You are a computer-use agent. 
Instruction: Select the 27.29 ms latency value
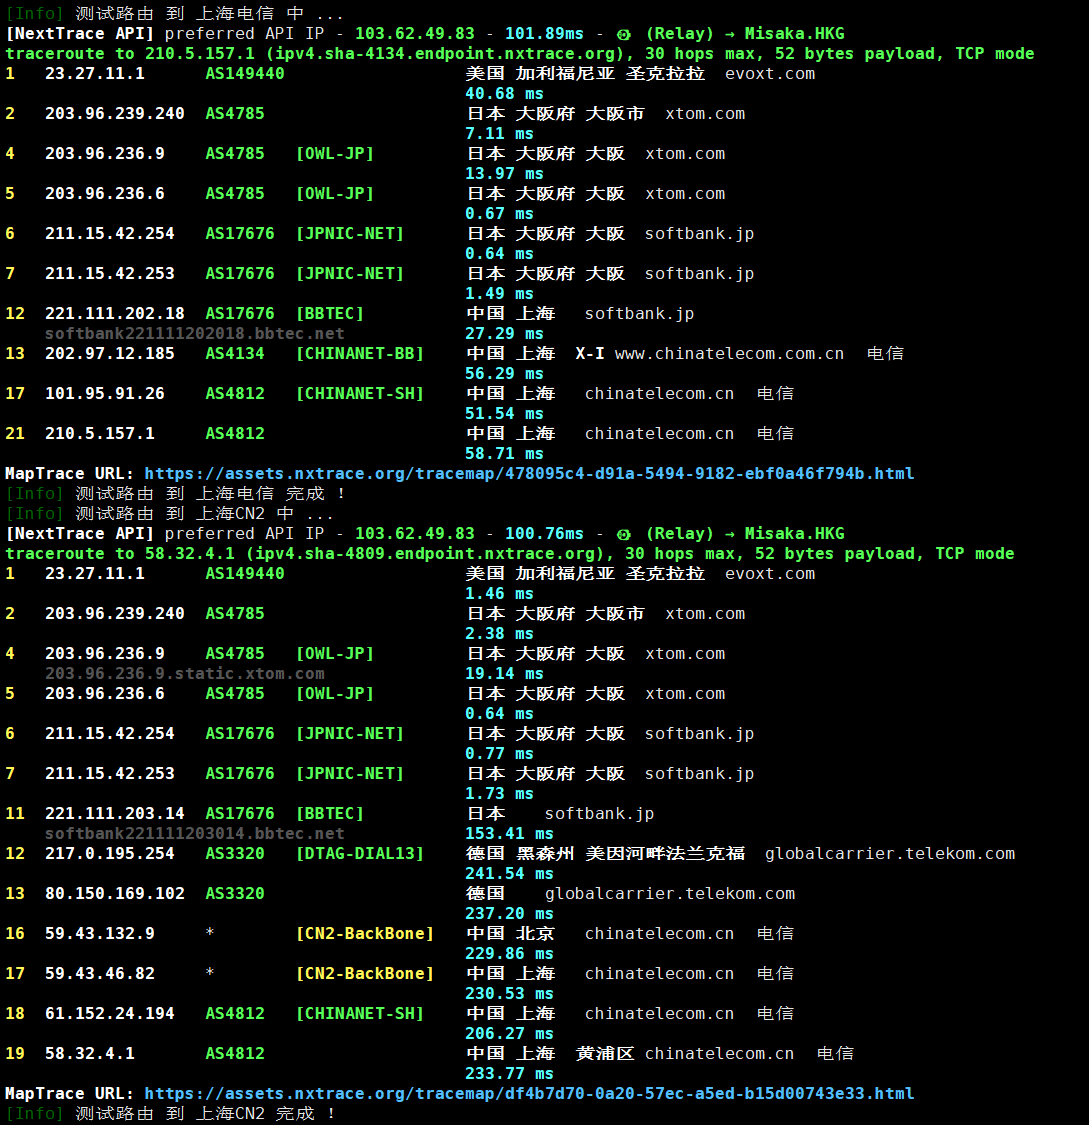(504, 334)
